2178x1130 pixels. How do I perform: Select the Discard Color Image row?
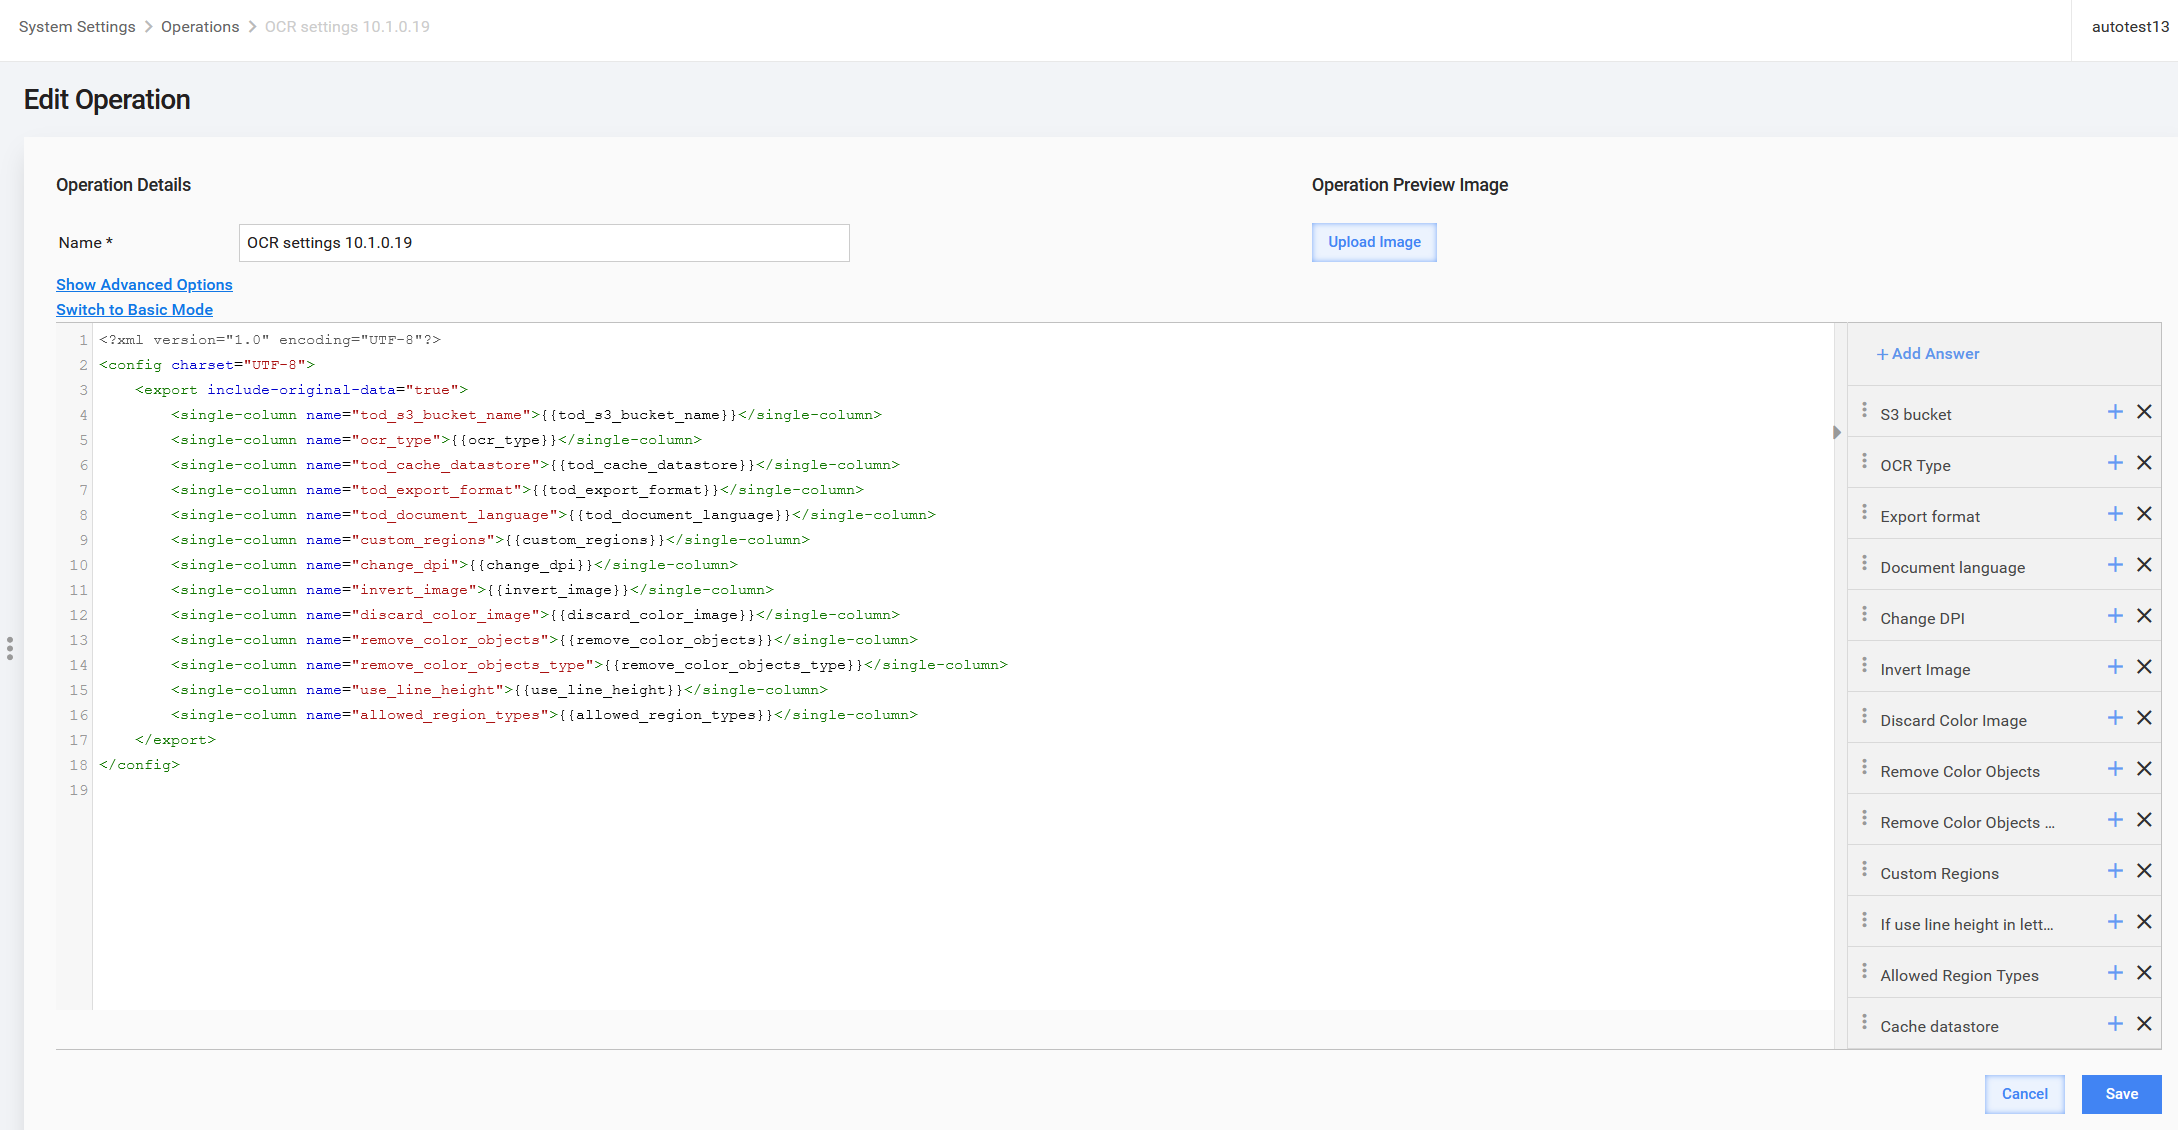coord(2004,718)
